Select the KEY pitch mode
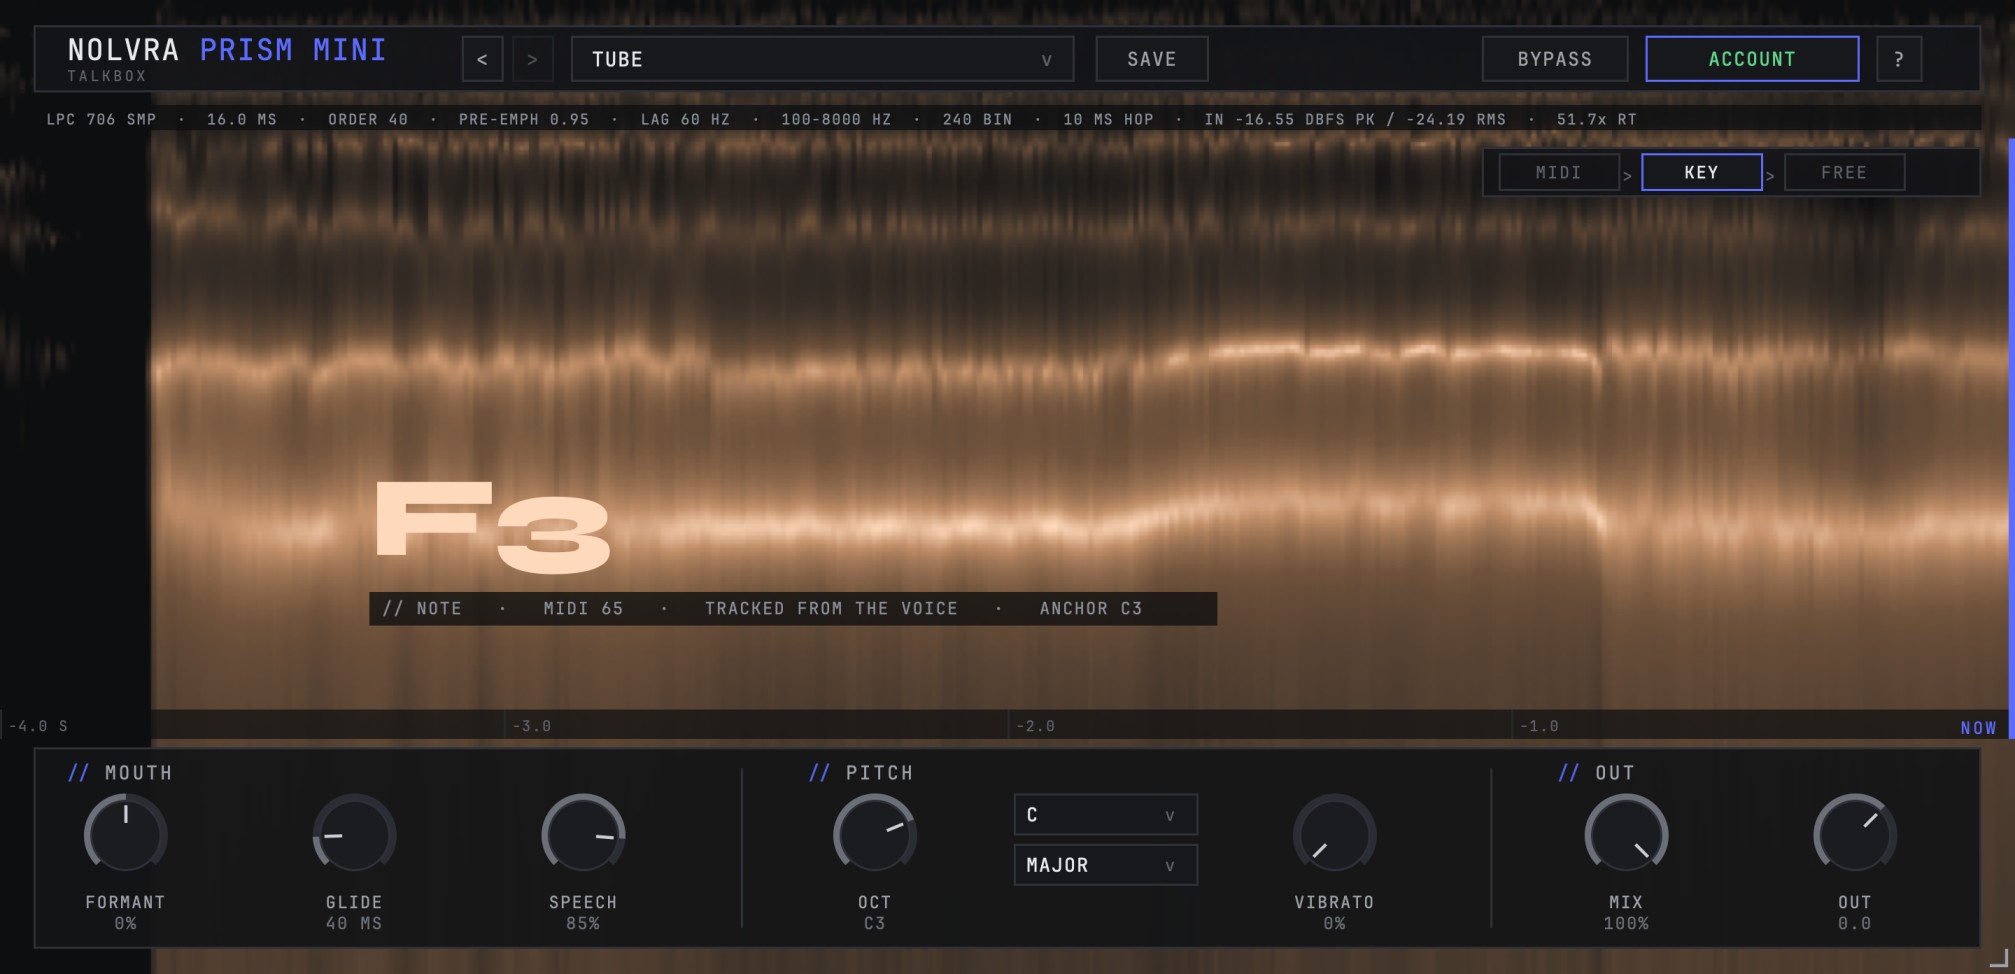 [x=1701, y=172]
